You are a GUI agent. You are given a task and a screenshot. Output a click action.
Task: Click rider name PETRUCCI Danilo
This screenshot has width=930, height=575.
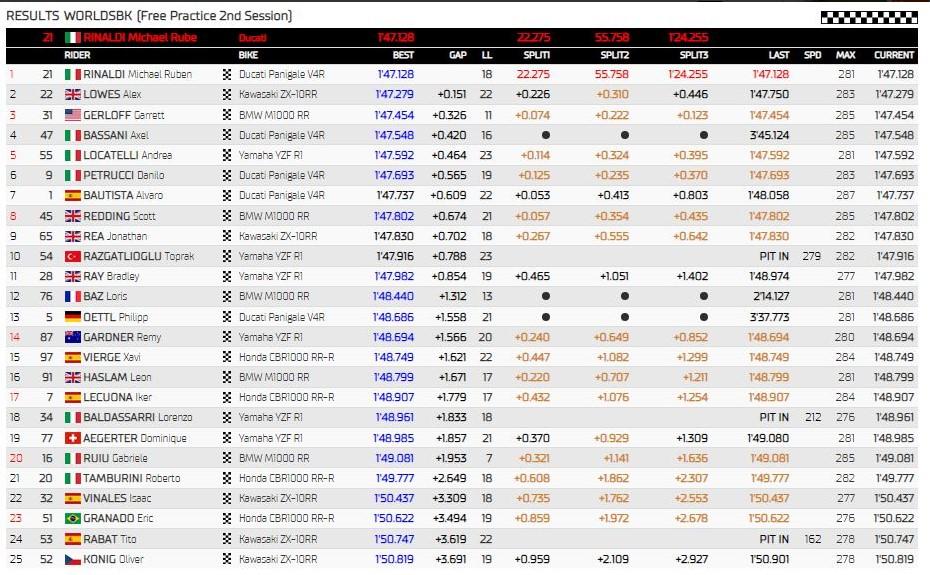[x=123, y=176]
